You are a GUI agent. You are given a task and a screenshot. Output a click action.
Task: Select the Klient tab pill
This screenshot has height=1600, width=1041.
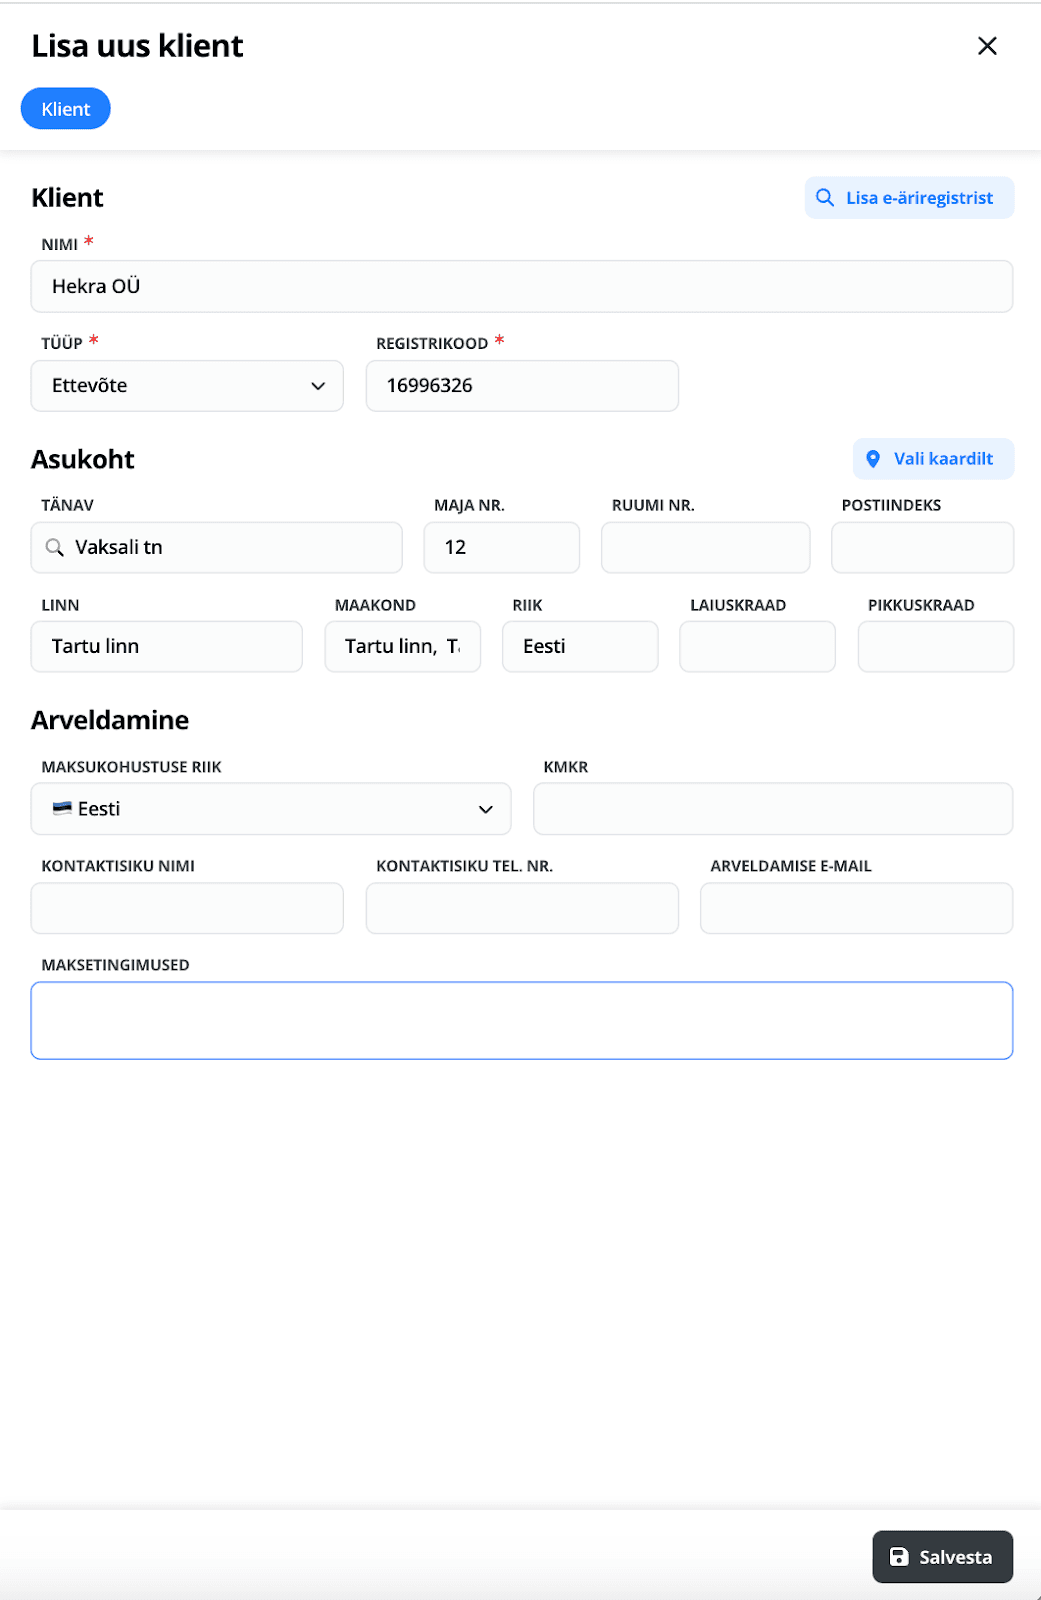pos(66,109)
